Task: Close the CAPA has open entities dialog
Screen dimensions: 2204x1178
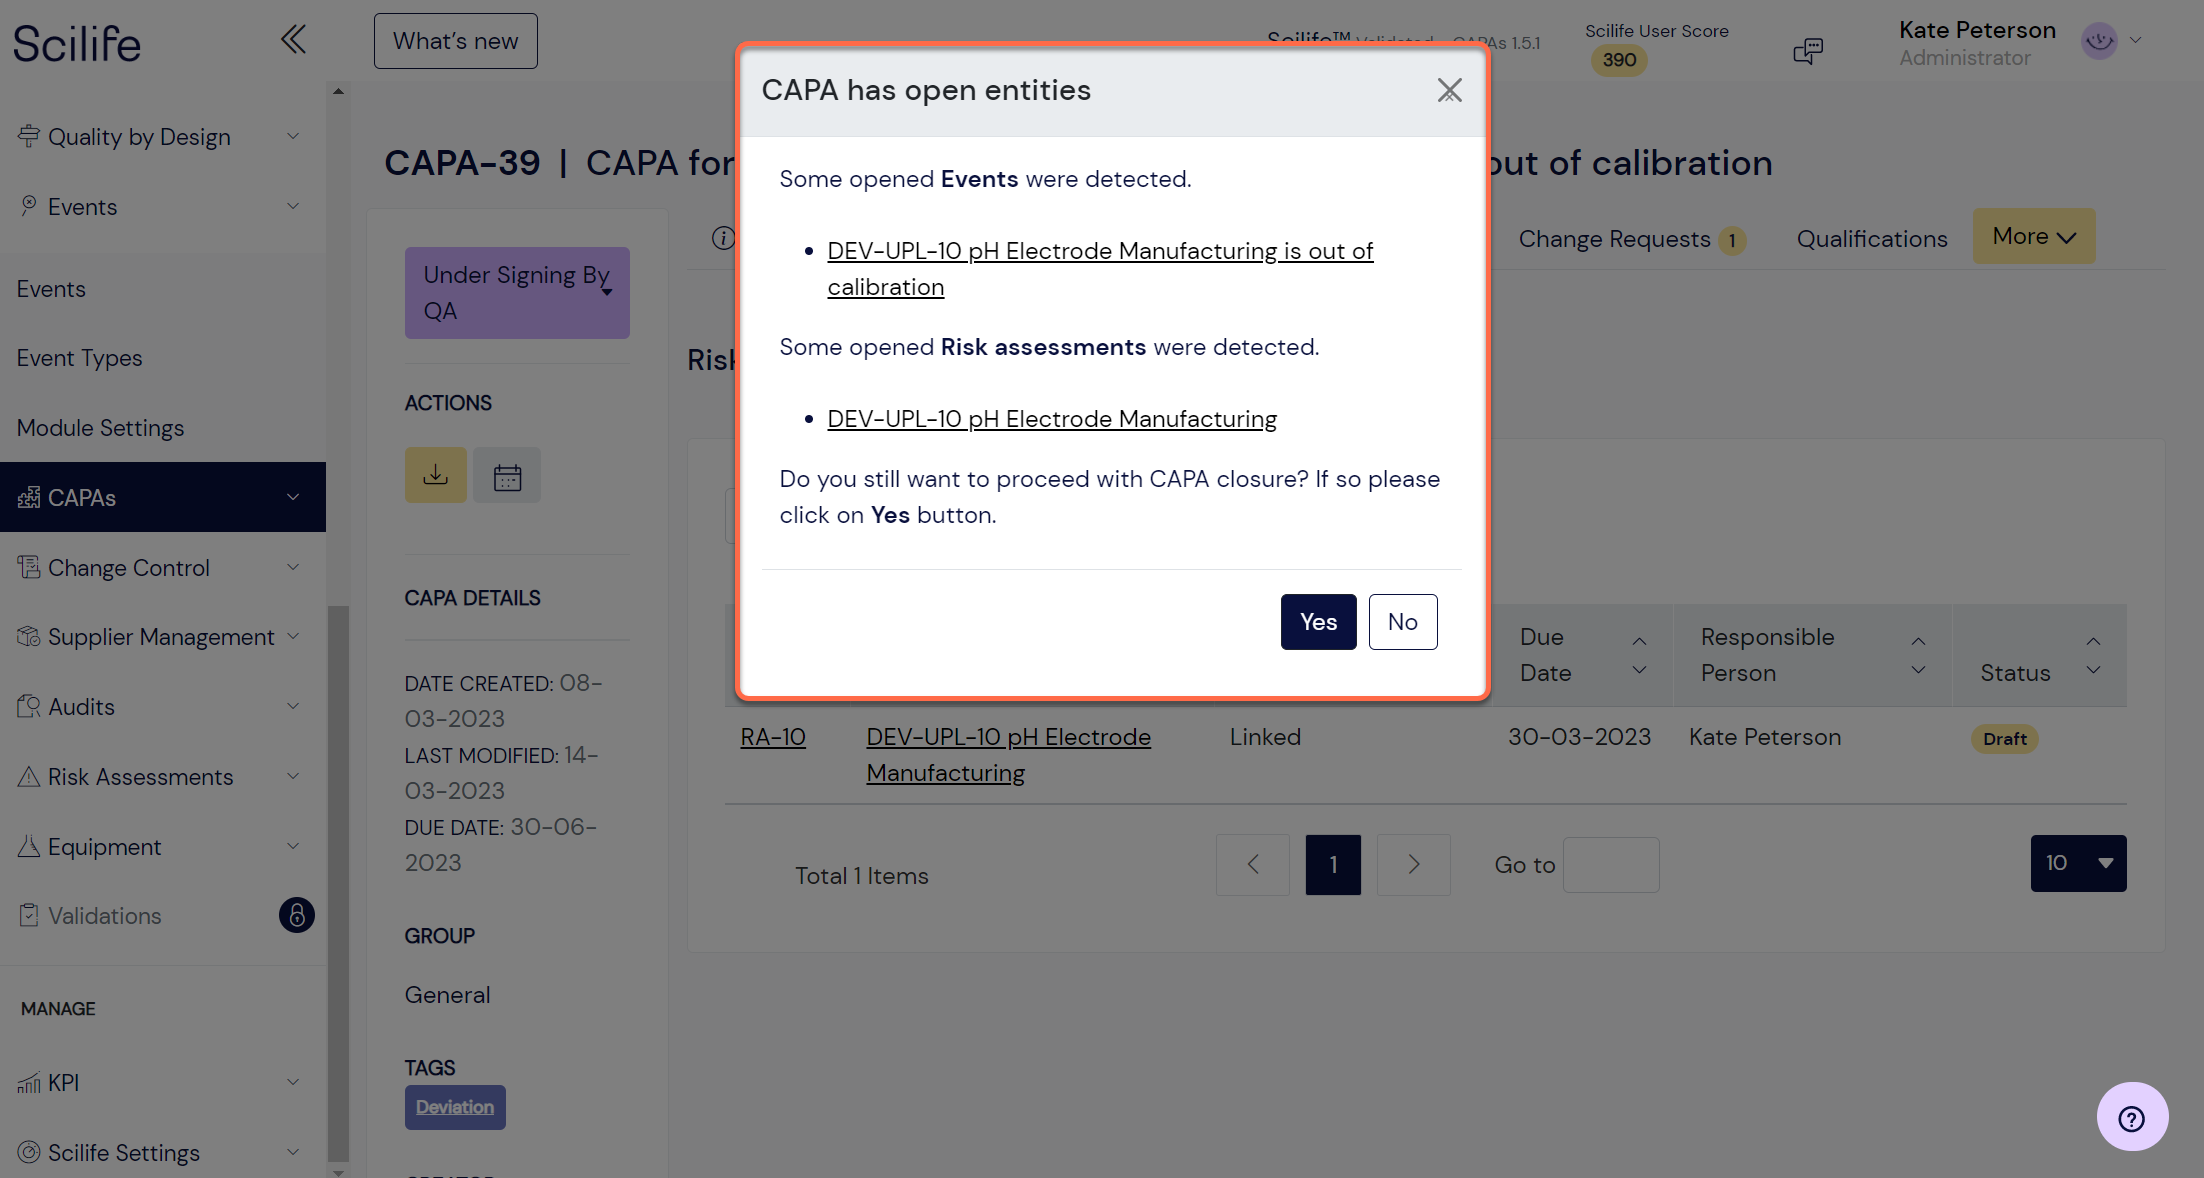Action: coord(1449,91)
